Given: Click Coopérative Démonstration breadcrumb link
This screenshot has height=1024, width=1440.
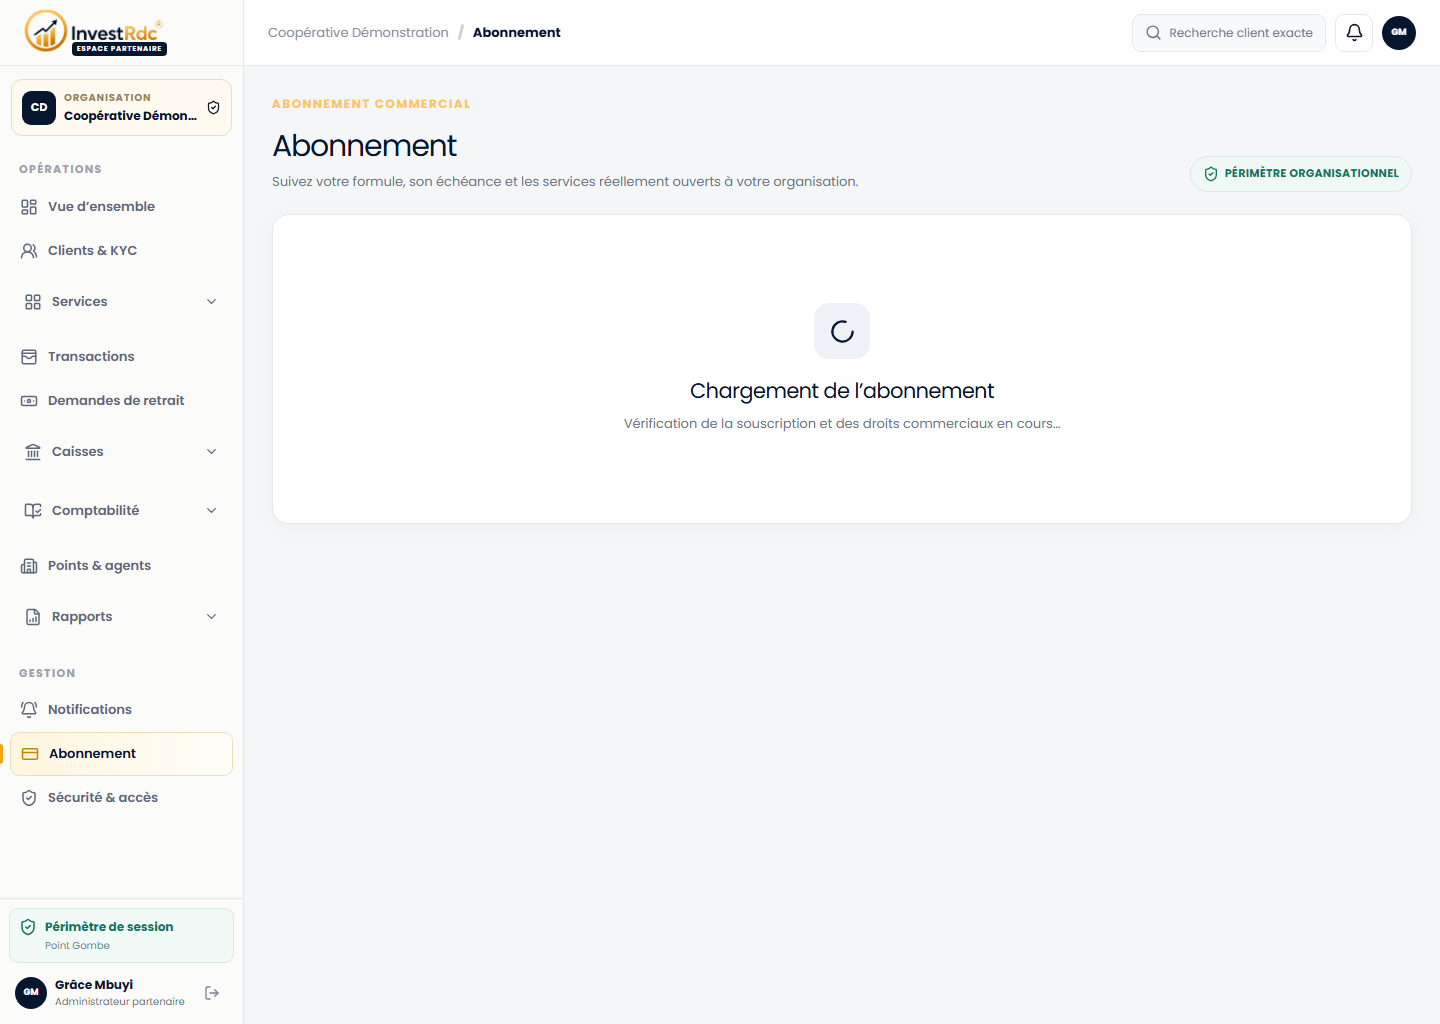Looking at the screenshot, I should tap(358, 33).
